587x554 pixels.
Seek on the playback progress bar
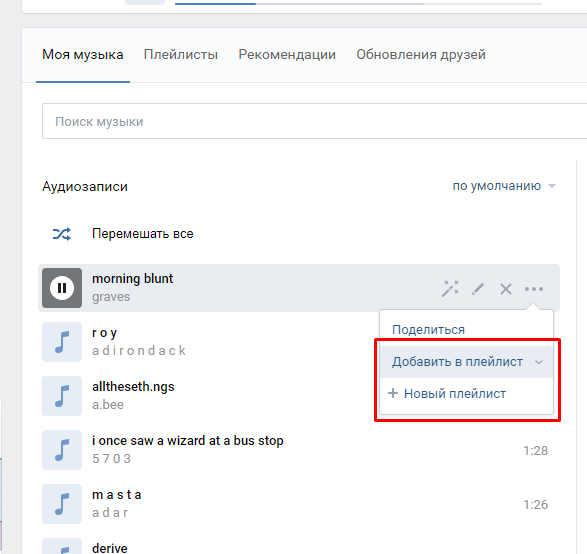[358, 4]
